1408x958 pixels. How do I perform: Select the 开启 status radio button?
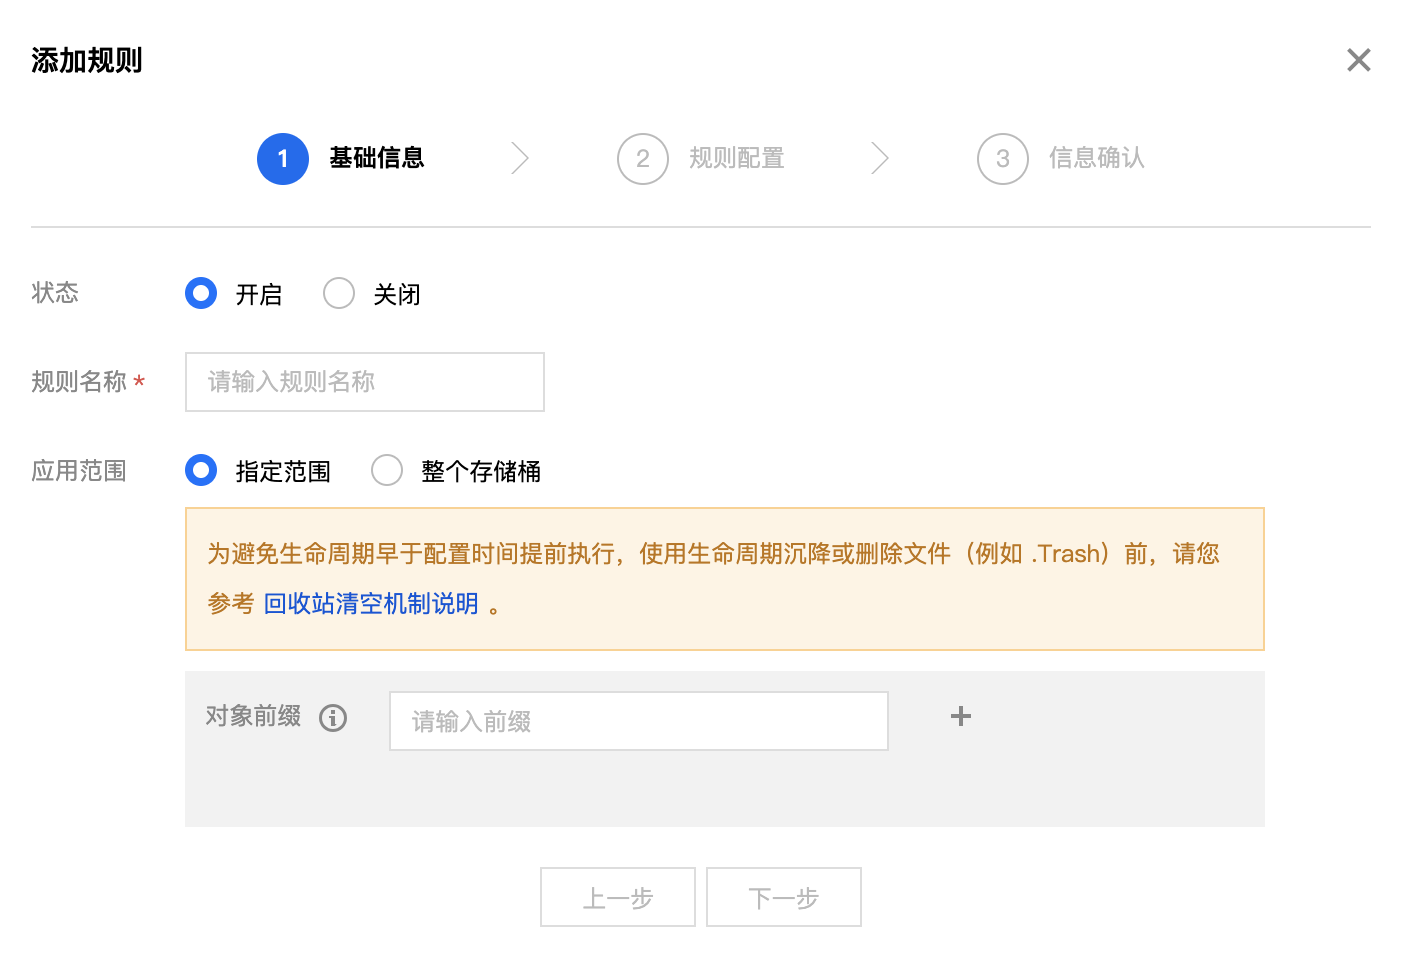click(x=201, y=293)
